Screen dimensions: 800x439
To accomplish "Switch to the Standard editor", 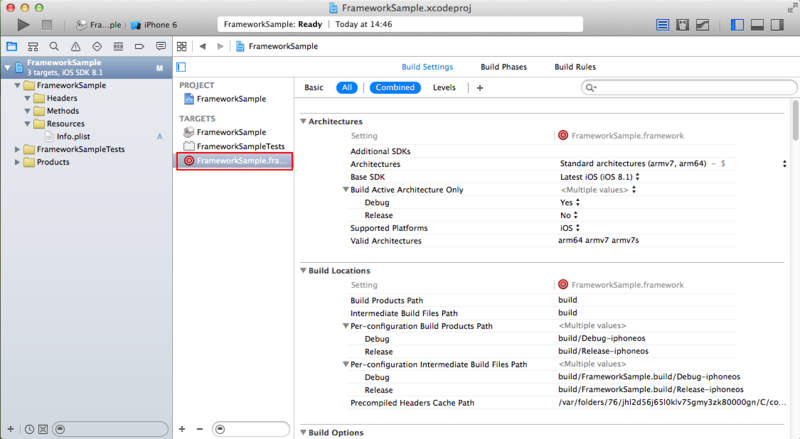I will pos(662,25).
